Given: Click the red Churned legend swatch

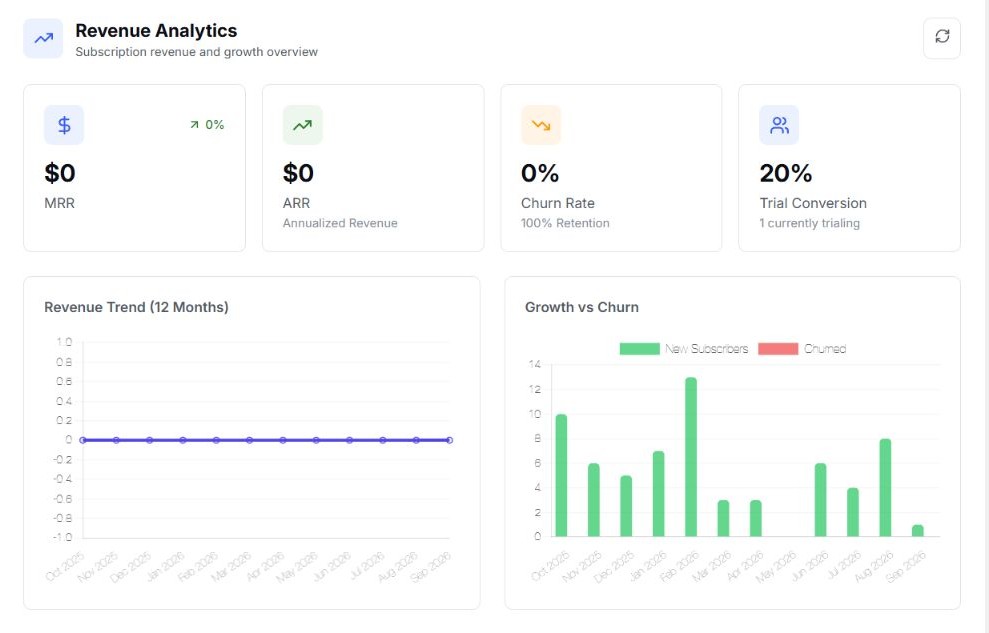Looking at the screenshot, I should (778, 349).
